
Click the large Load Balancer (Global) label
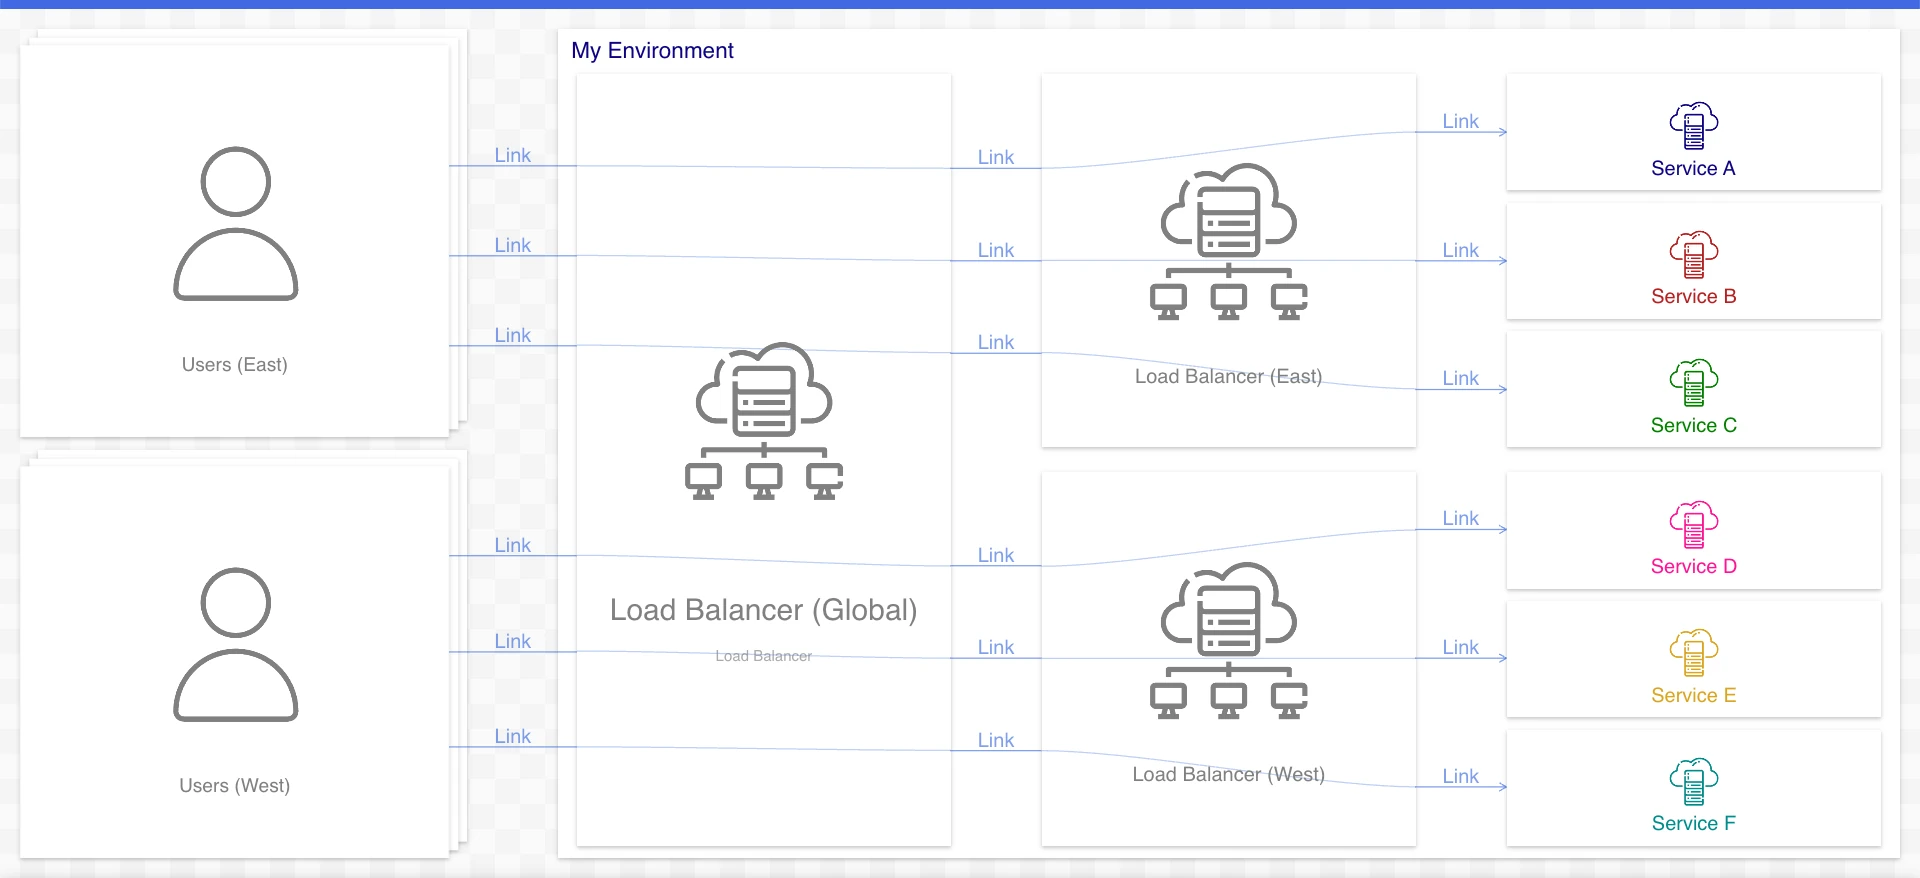point(763,610)
